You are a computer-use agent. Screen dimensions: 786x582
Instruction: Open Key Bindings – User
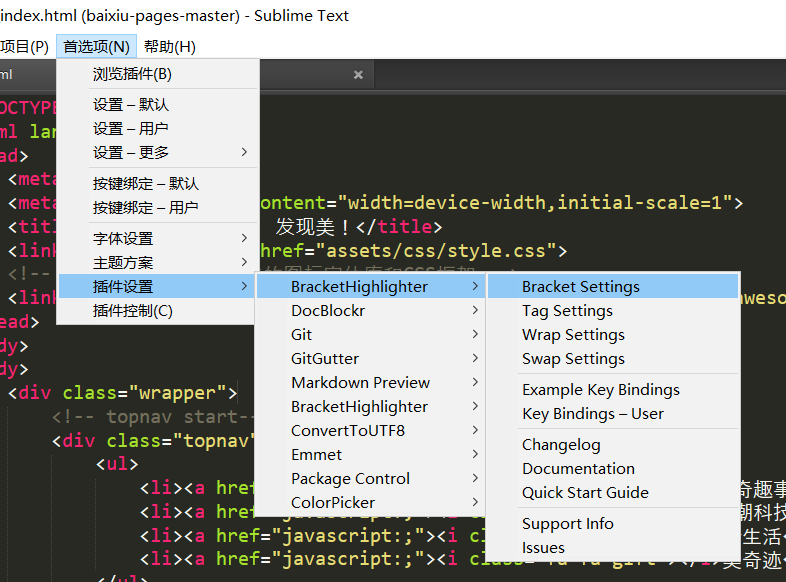[x=592, y=413]
